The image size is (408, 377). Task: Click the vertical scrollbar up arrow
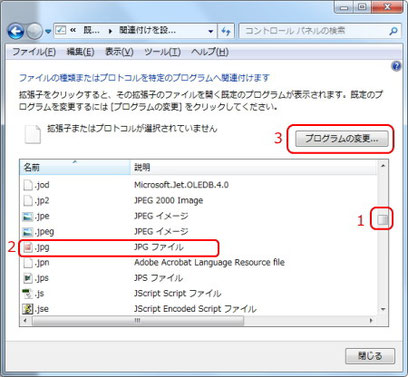(x=383, y=166)
